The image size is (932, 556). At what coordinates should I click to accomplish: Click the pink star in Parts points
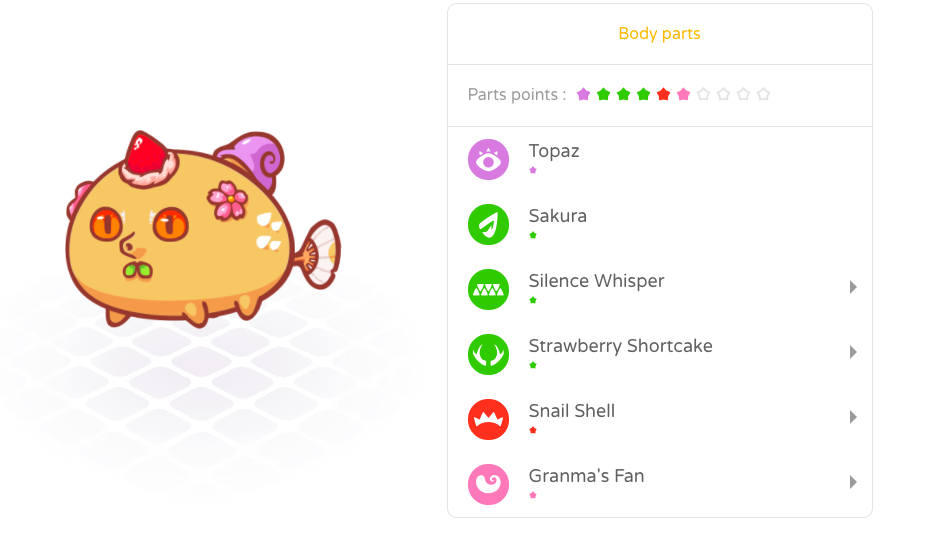coord(684,94)
